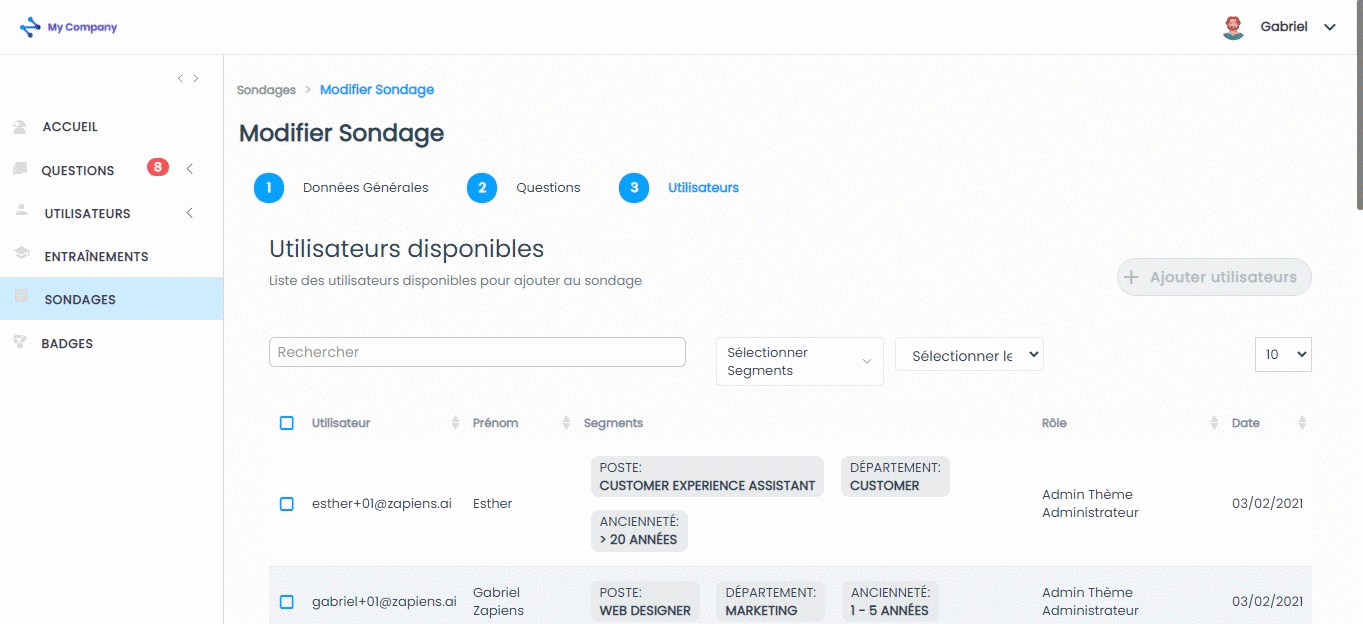Click the Badges trophy icon

coord(20,343)
